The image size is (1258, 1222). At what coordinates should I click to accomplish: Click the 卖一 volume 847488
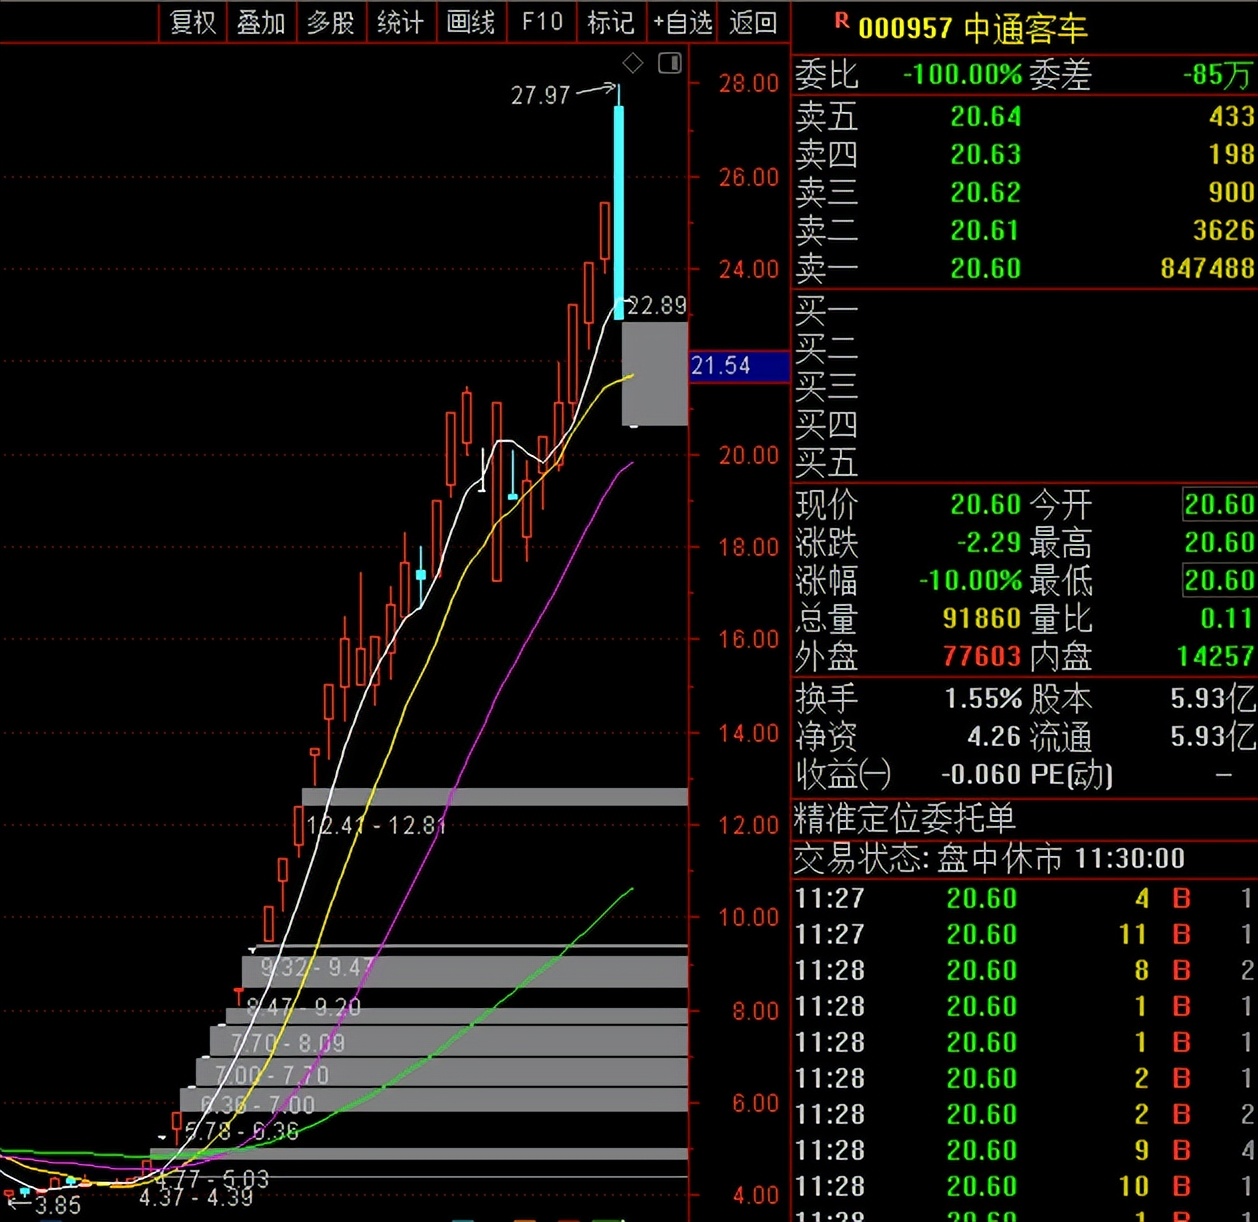[1207, 269]
